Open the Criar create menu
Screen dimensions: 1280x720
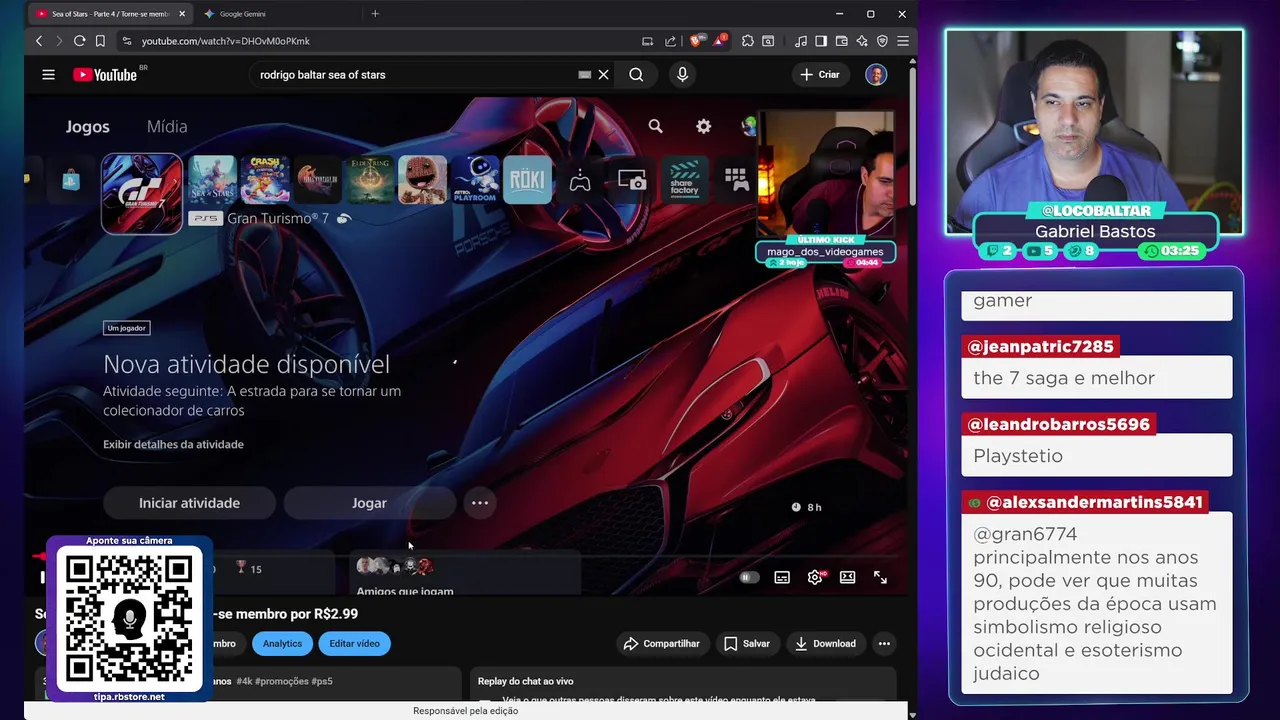click(820, 75)
